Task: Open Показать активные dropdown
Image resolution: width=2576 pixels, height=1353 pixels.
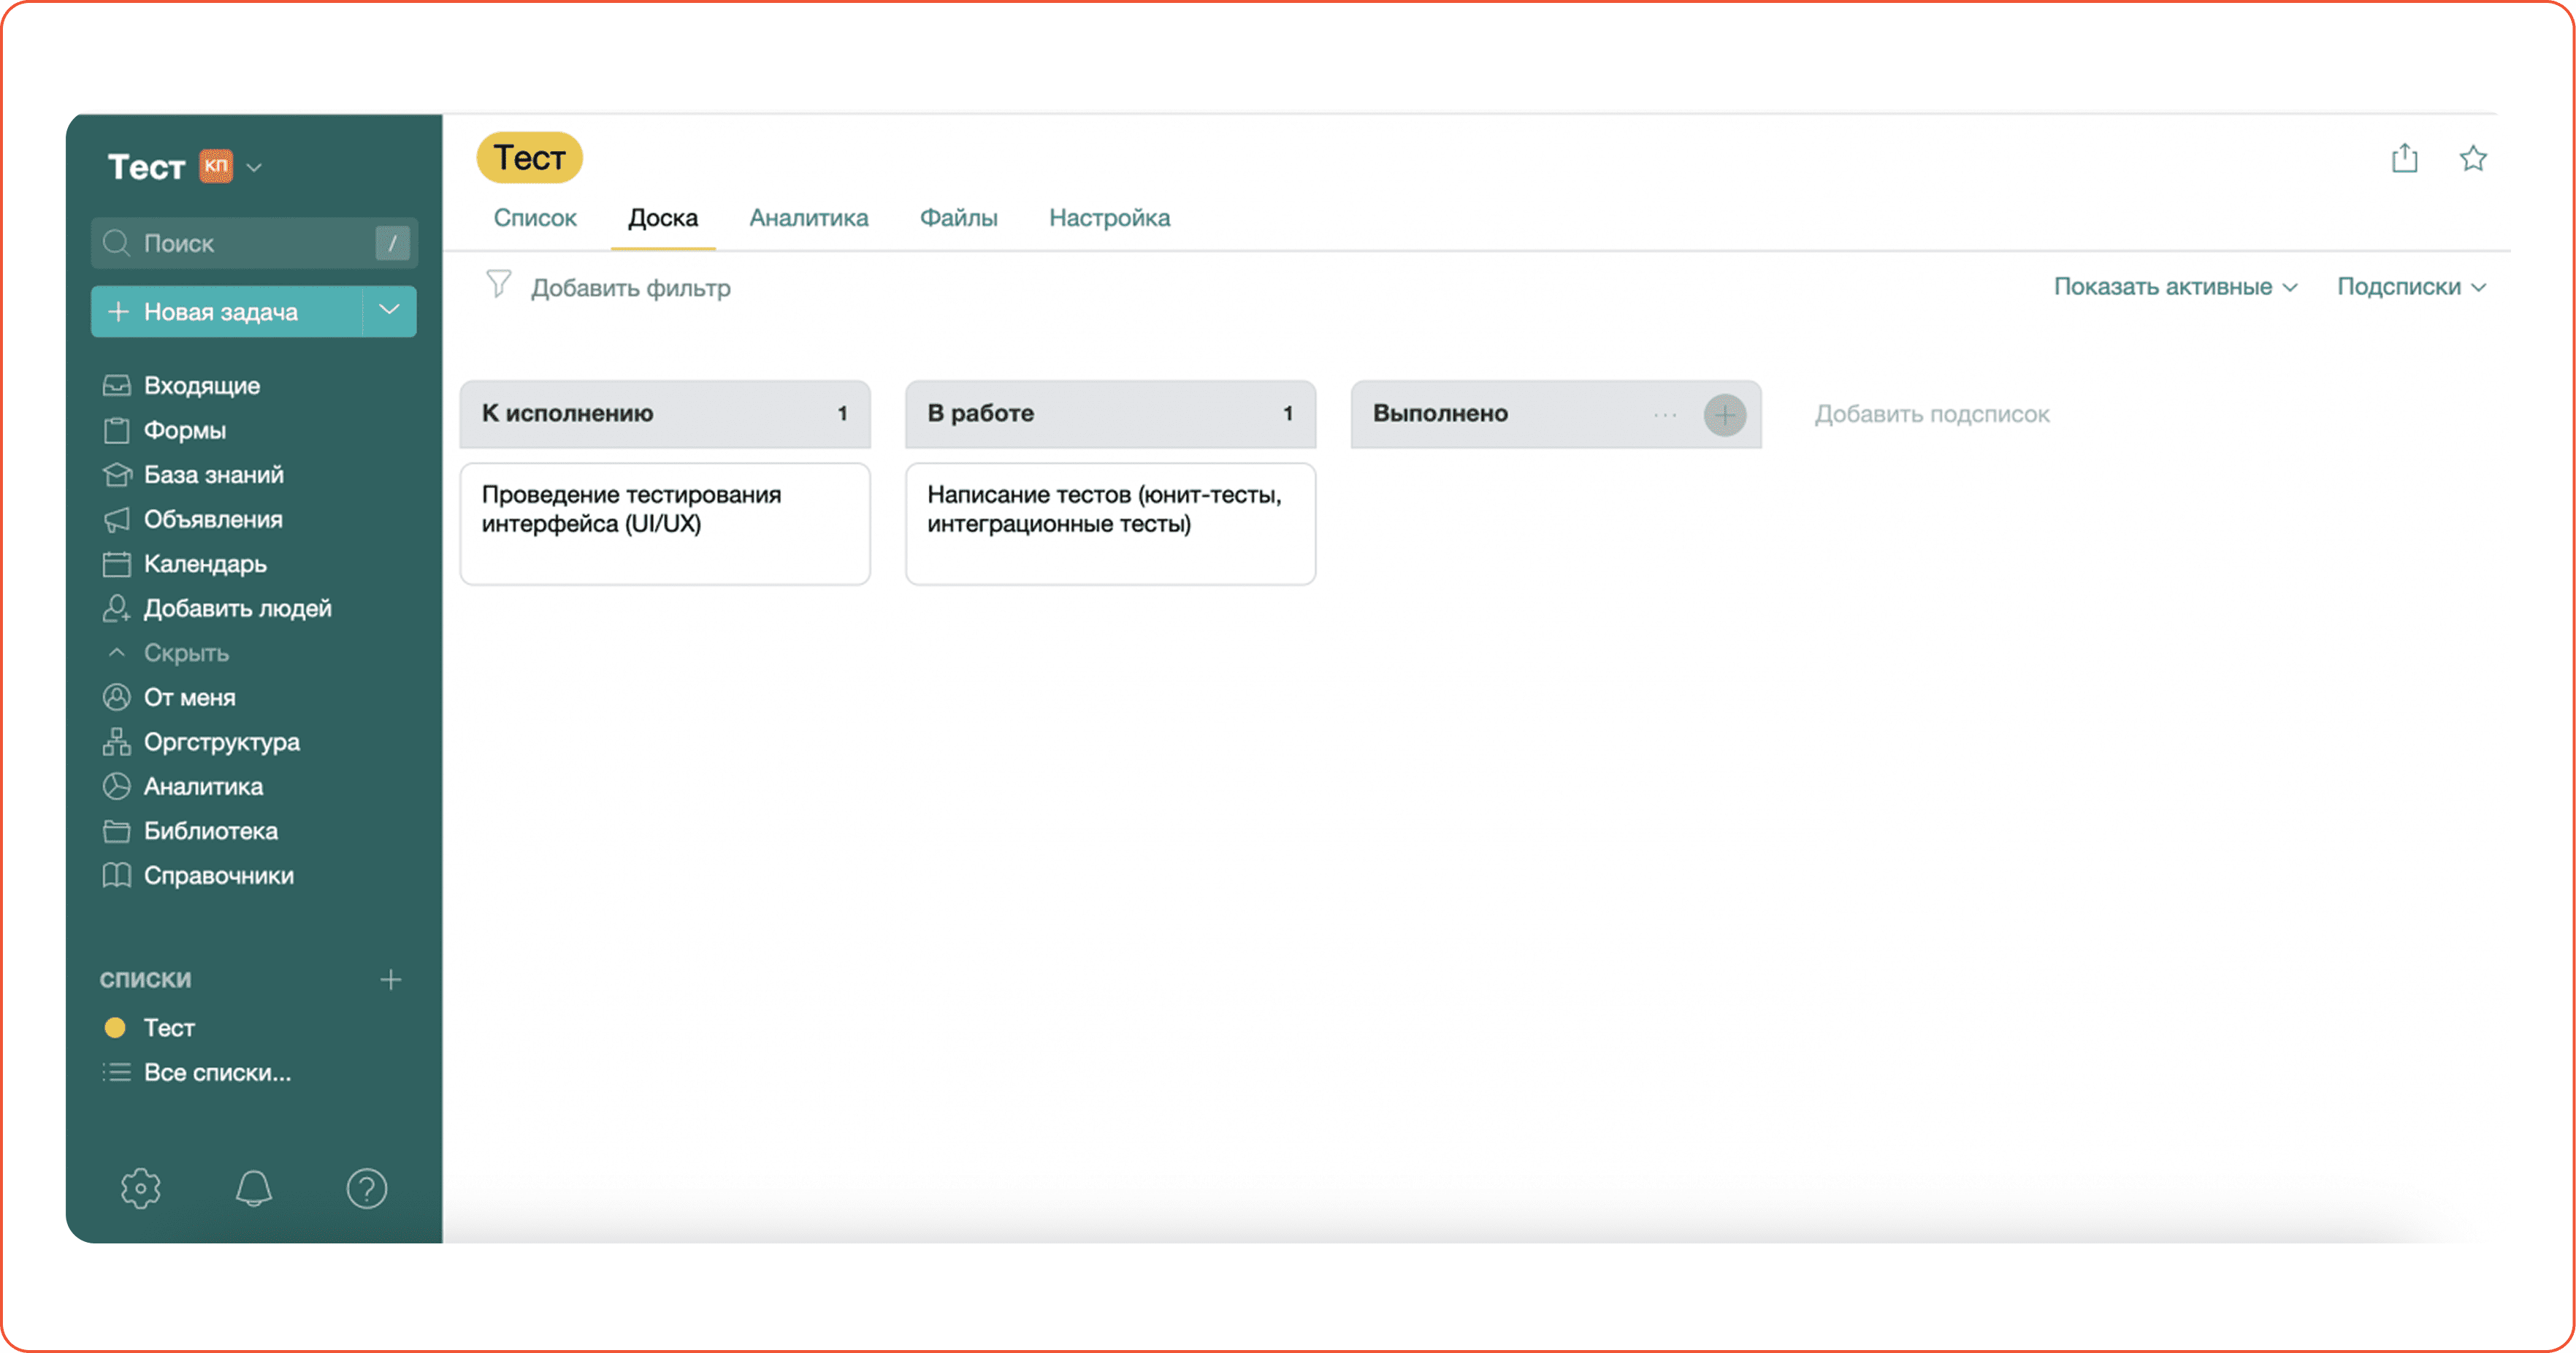Action: click(x=2175, y=287)
